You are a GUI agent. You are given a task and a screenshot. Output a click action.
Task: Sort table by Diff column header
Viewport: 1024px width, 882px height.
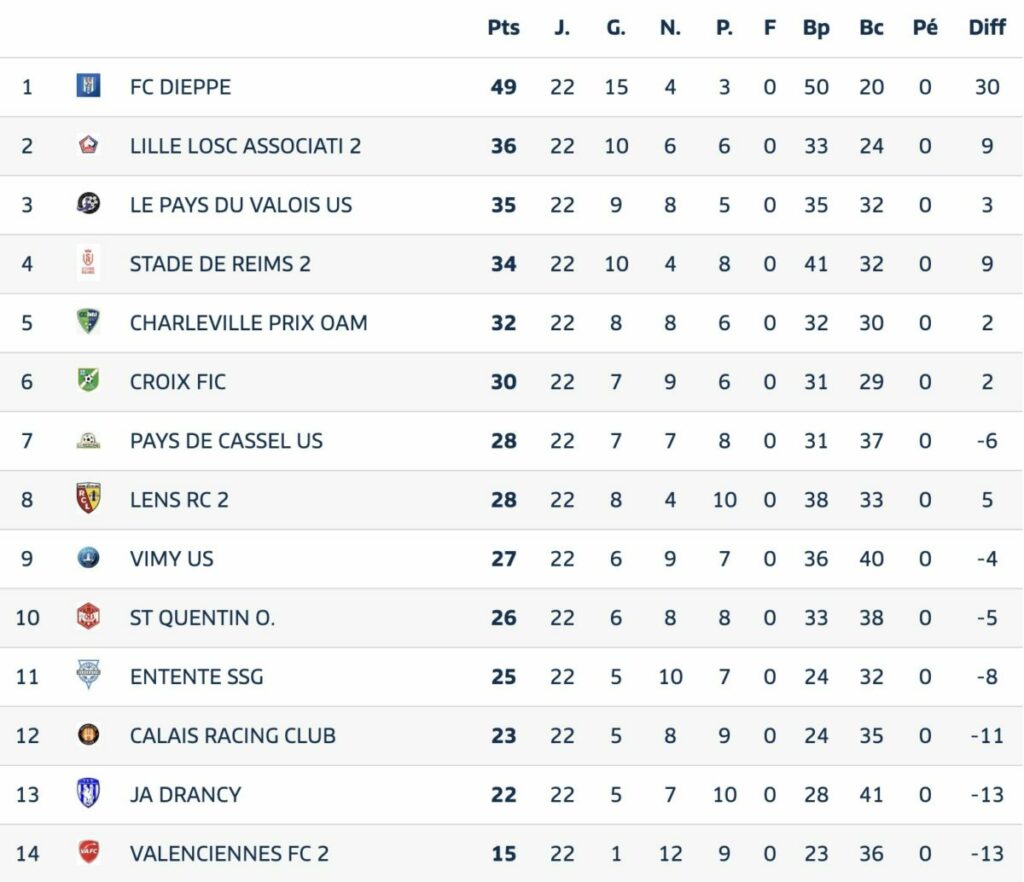coord(987,27)
